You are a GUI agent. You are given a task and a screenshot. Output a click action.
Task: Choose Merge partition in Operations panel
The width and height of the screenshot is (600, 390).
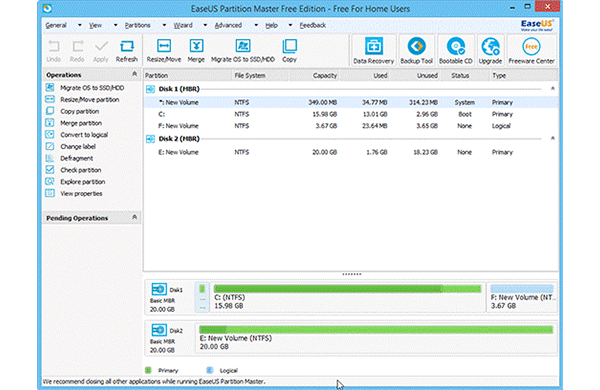pos(74,123)
